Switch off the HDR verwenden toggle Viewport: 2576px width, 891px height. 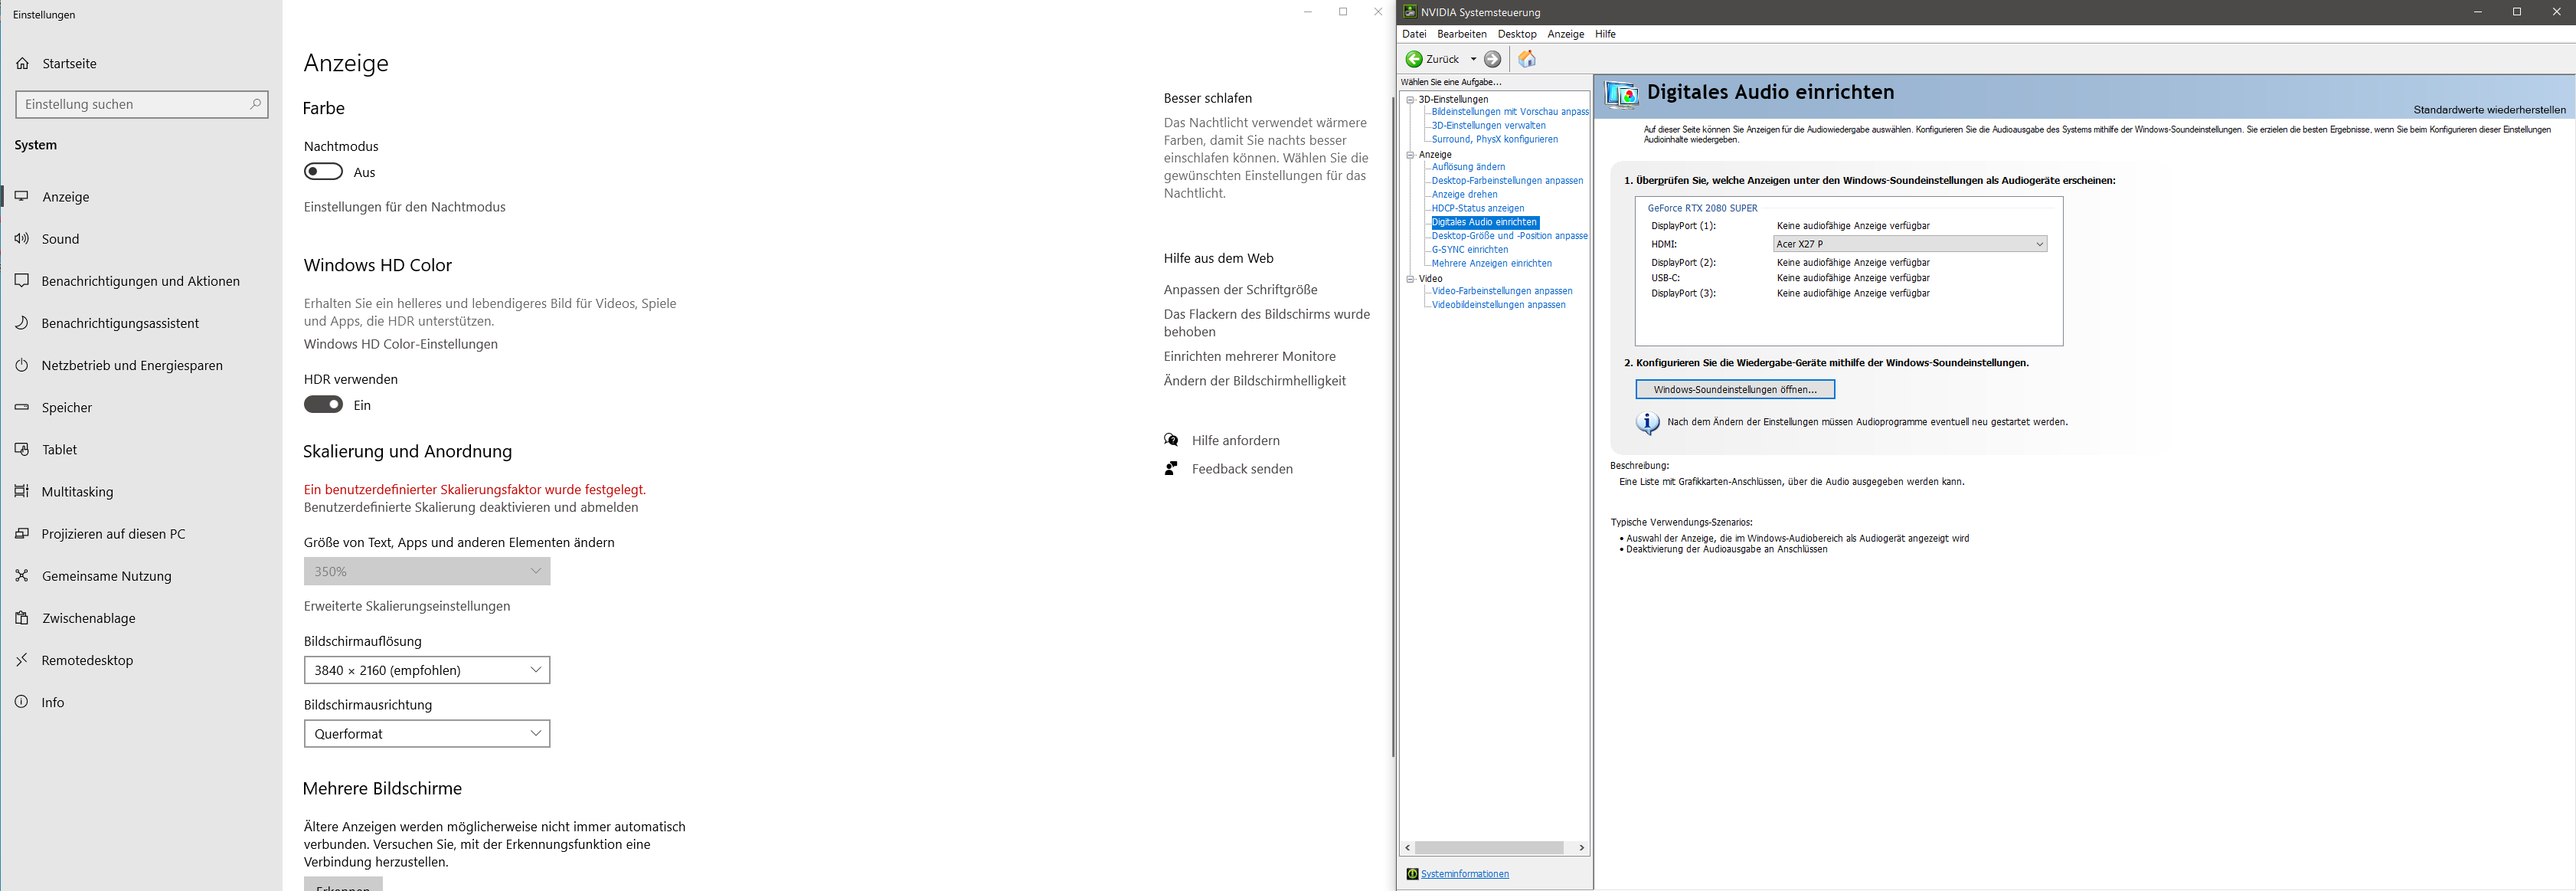[323, 405]
